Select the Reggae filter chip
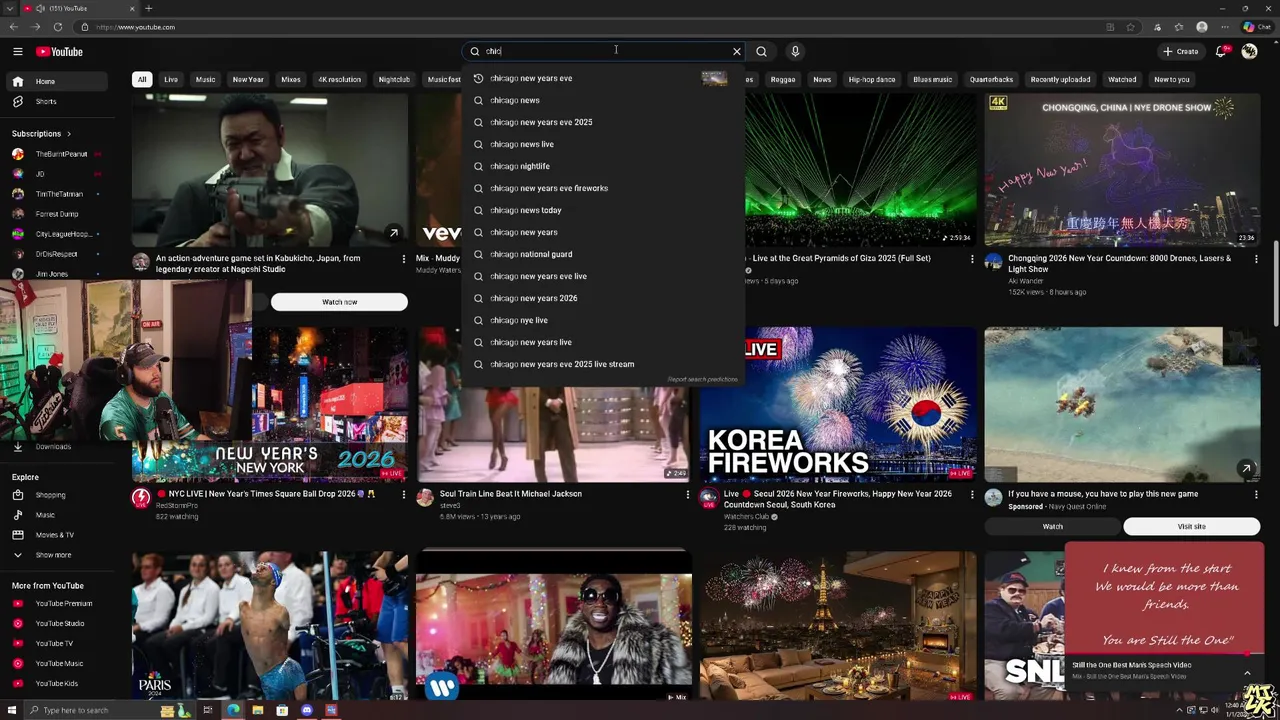Screen dimensions: 1280x720 783,79
